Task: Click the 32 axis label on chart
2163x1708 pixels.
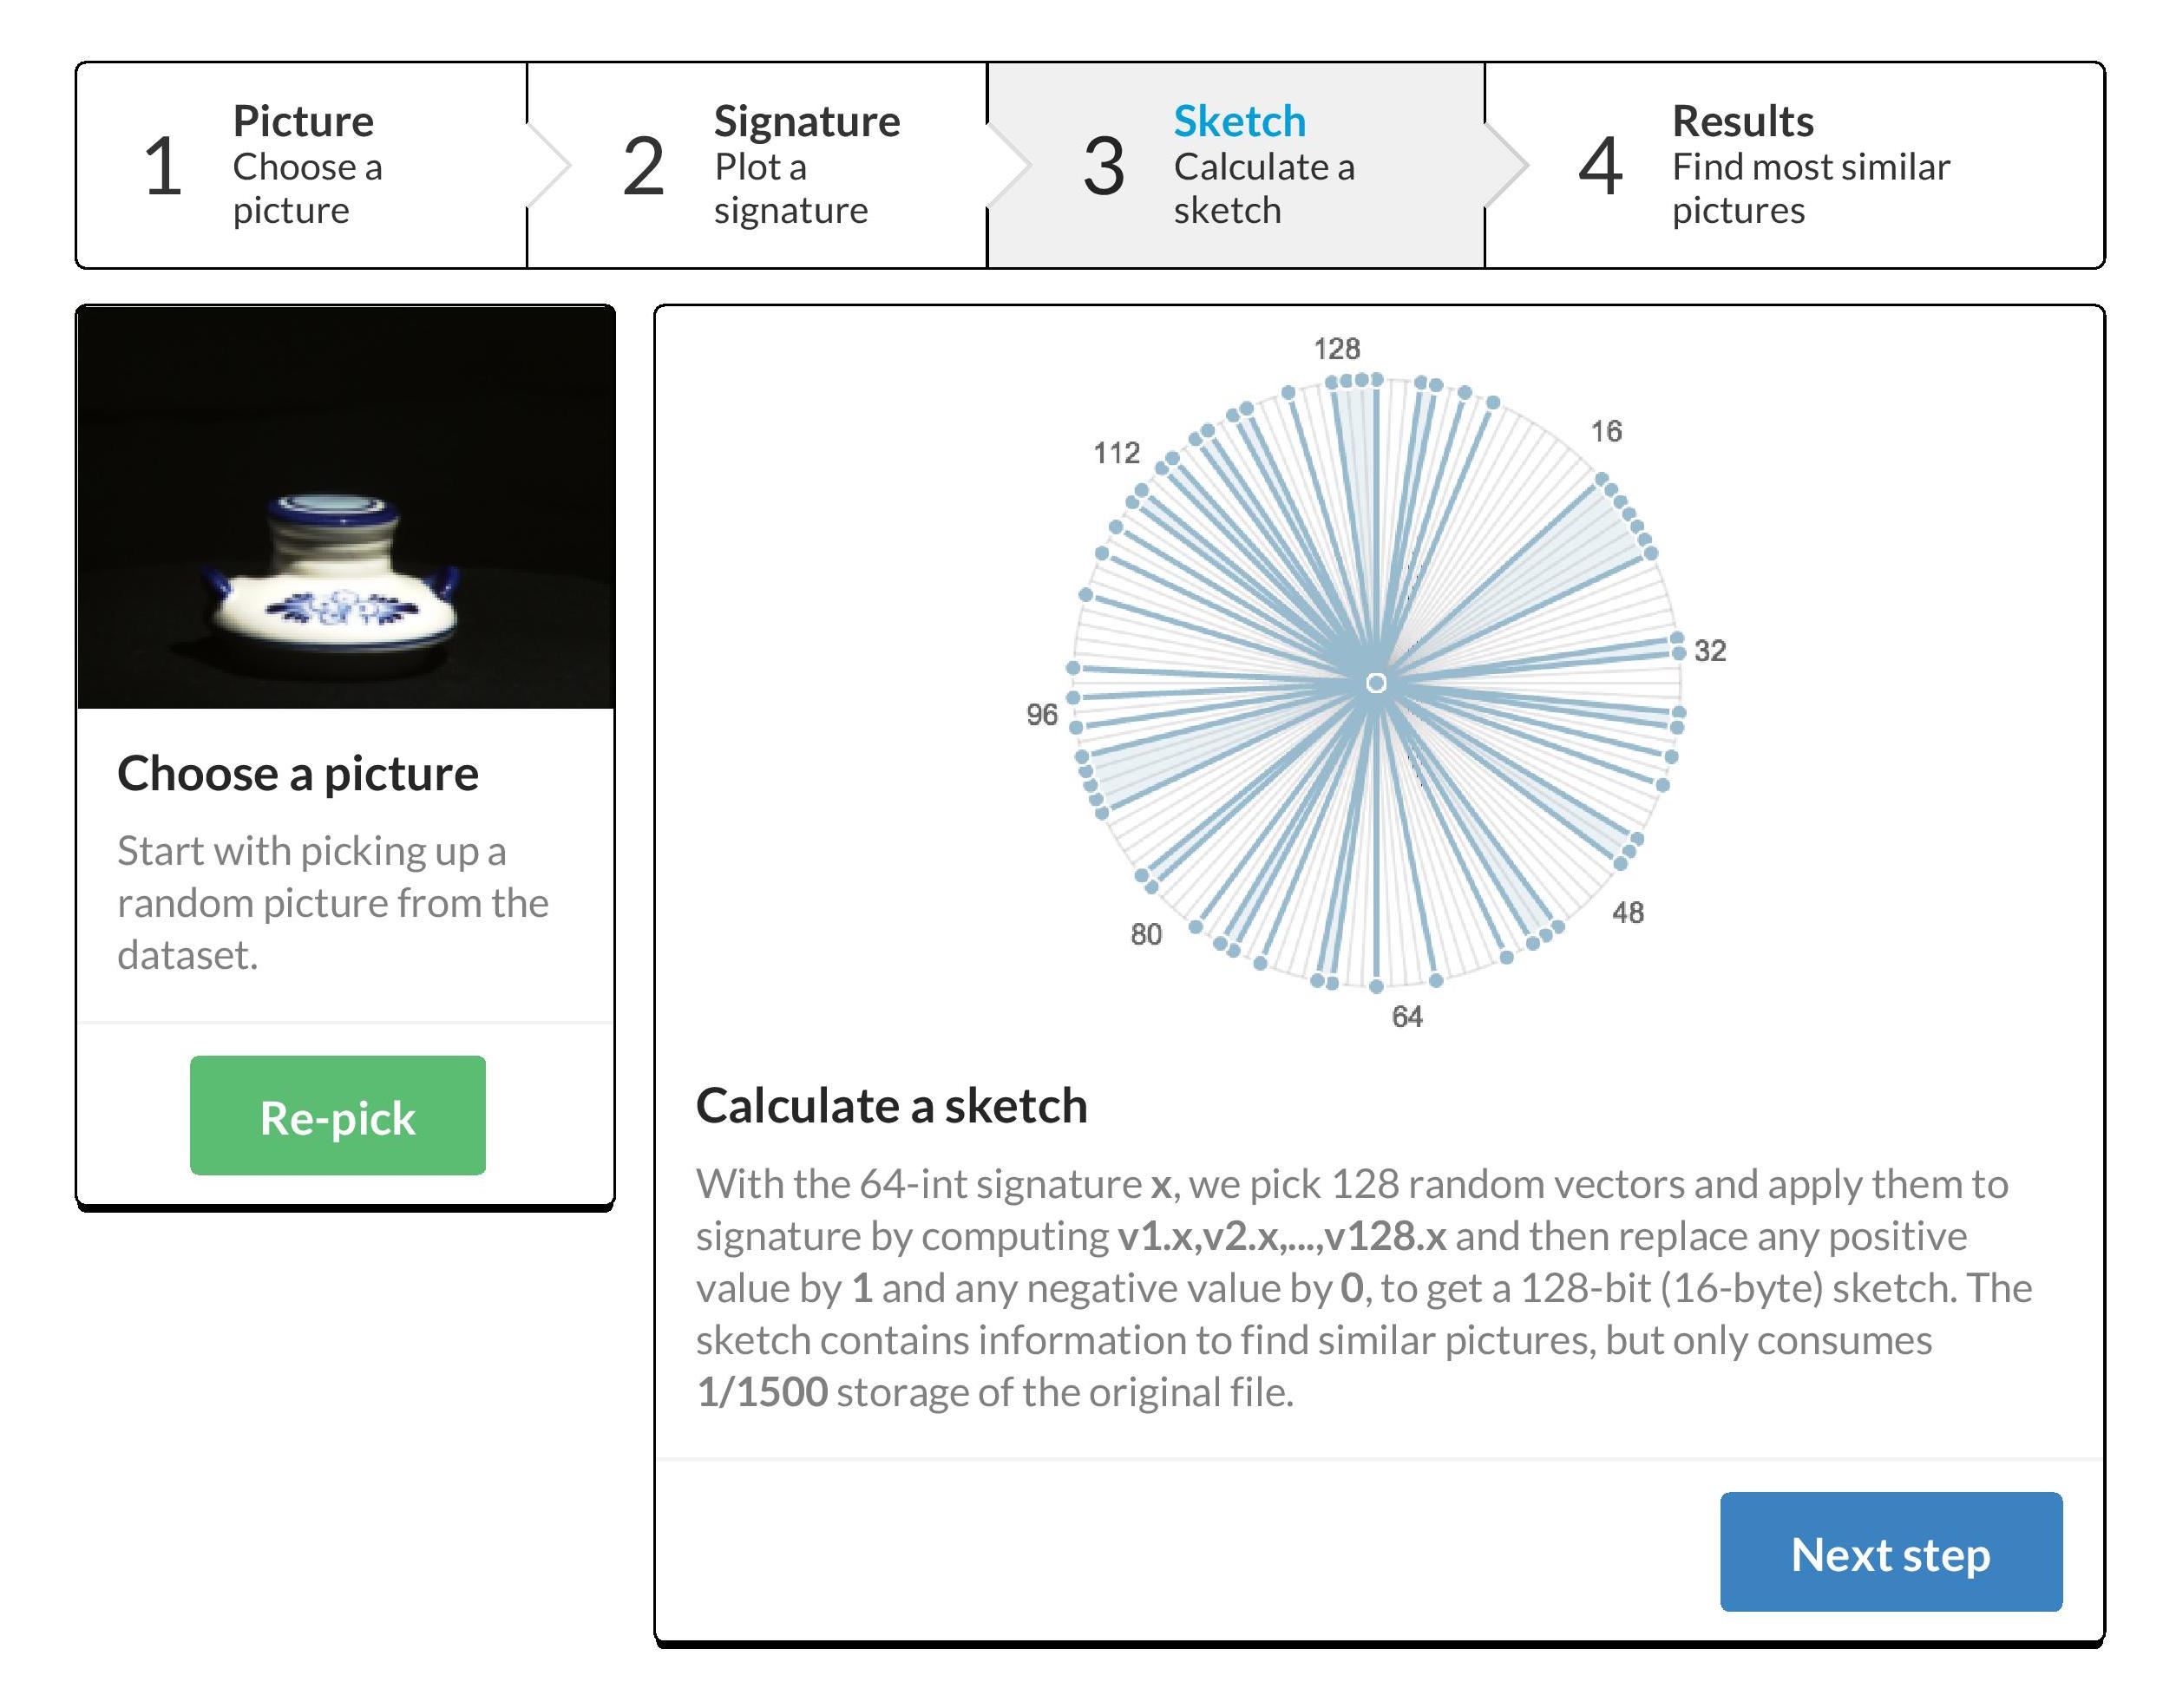Action: [x=1709, y=650]
